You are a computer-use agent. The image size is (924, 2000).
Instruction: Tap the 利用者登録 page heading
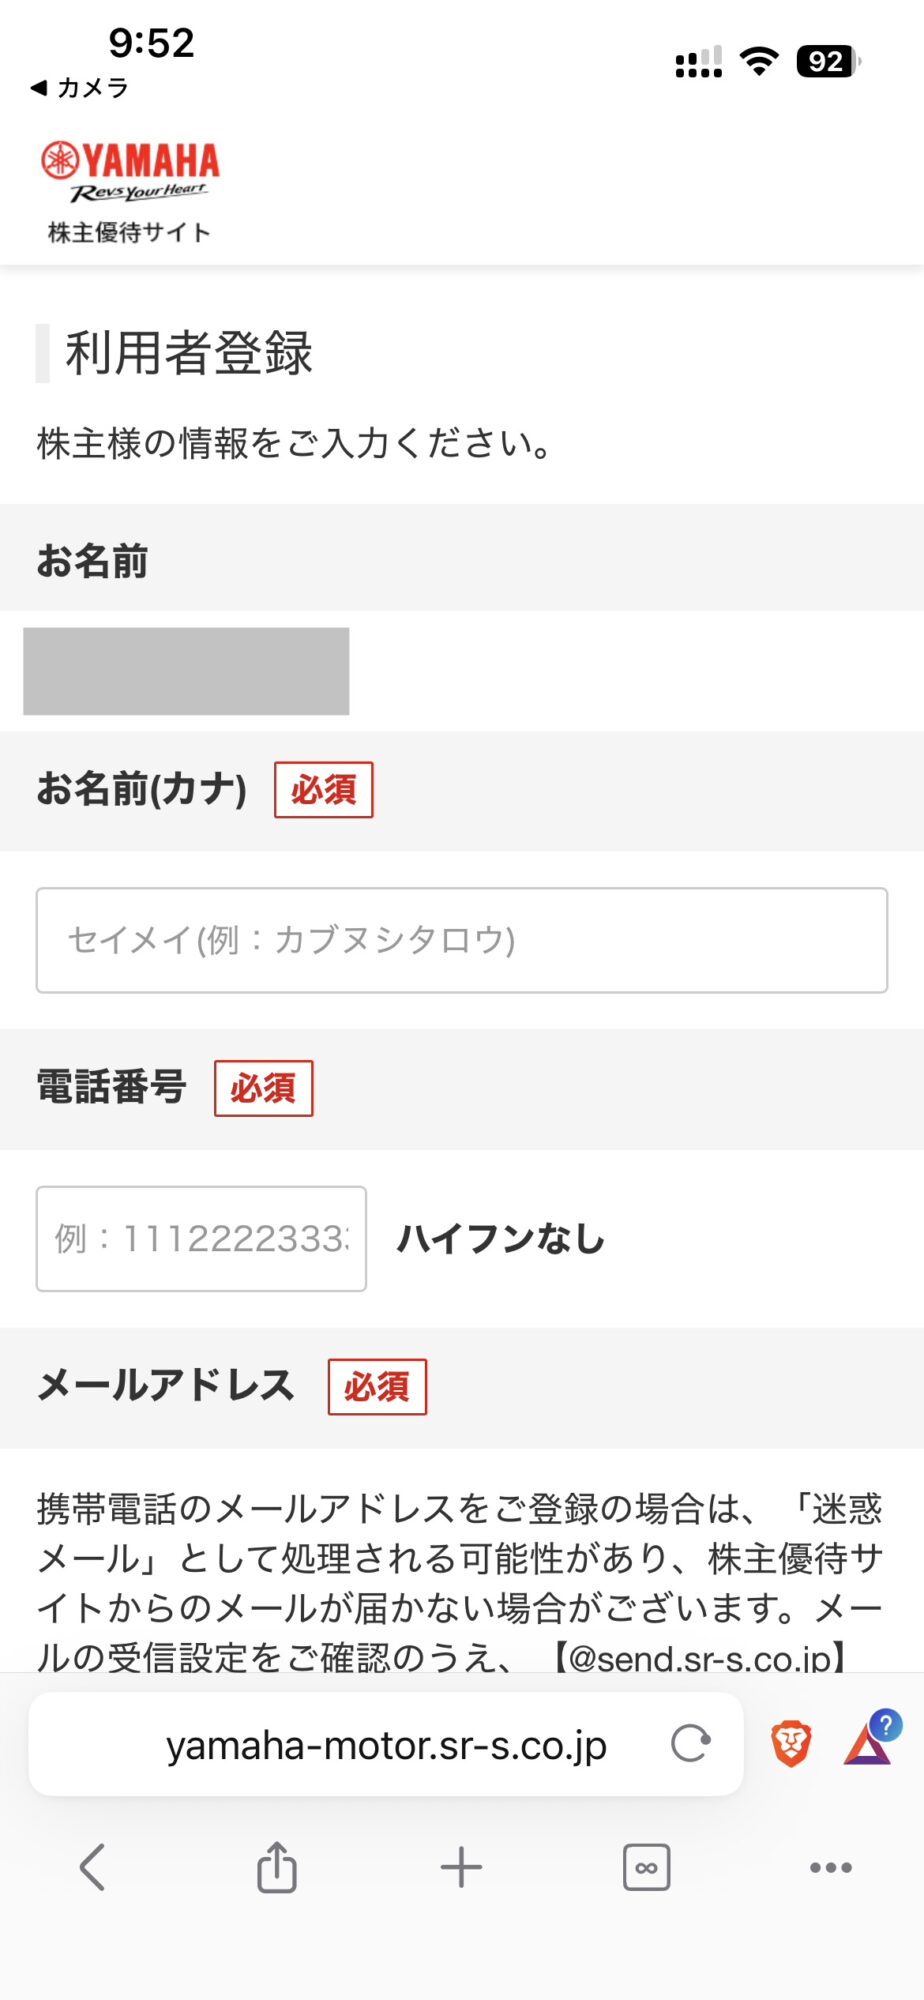[x=189, y=353]
